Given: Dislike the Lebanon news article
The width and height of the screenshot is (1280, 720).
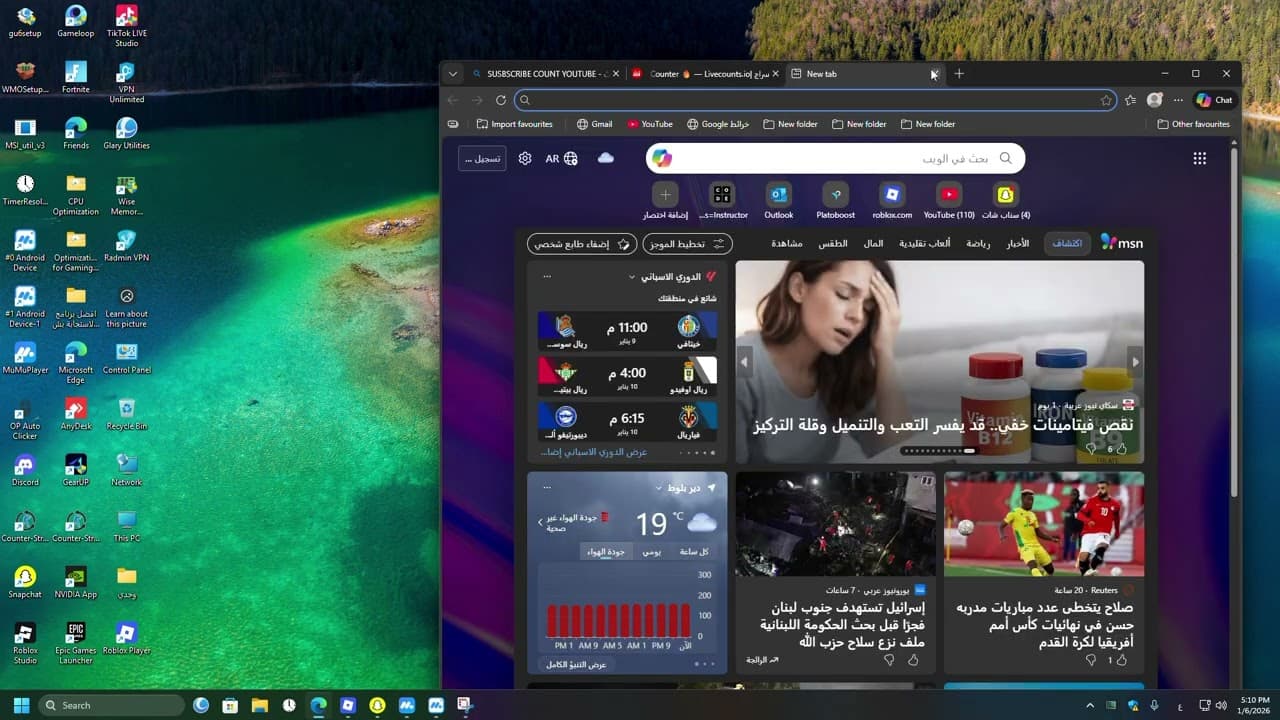Looking at the screenshot, I should pos(889,660).
